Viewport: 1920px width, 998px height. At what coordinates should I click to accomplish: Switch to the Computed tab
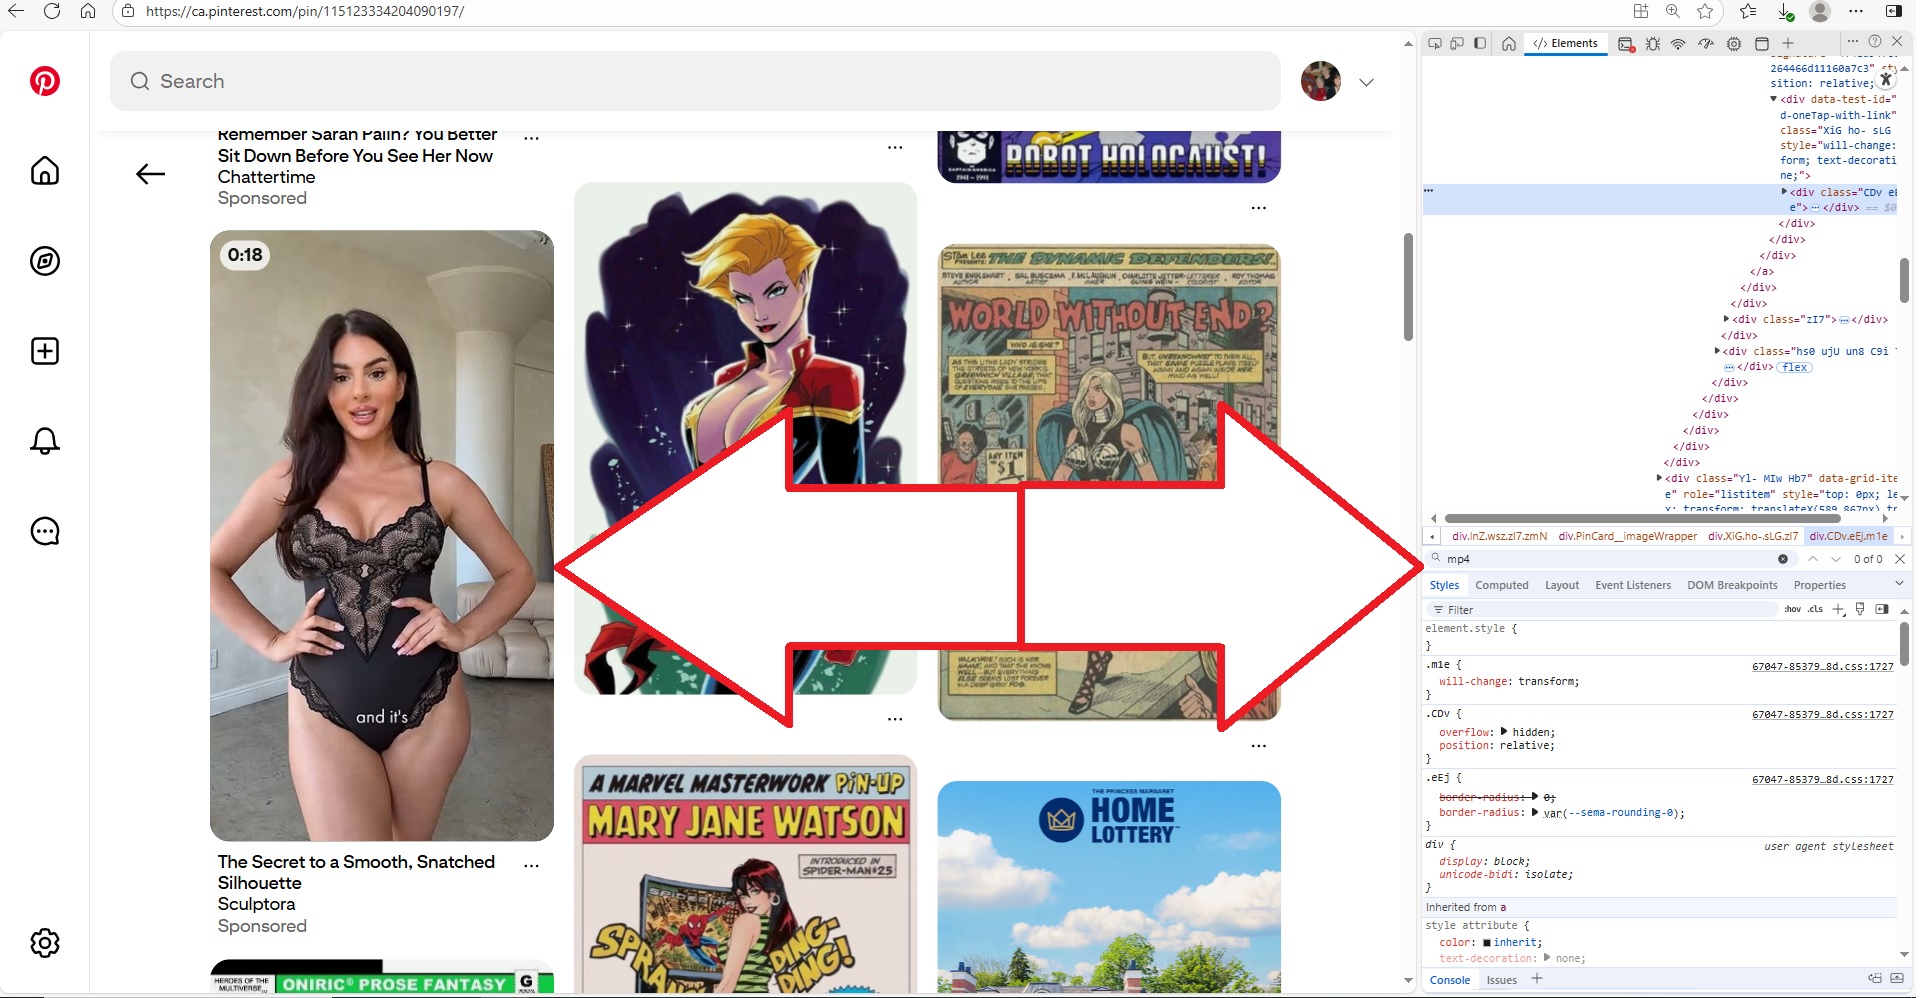pos(1502,585)
